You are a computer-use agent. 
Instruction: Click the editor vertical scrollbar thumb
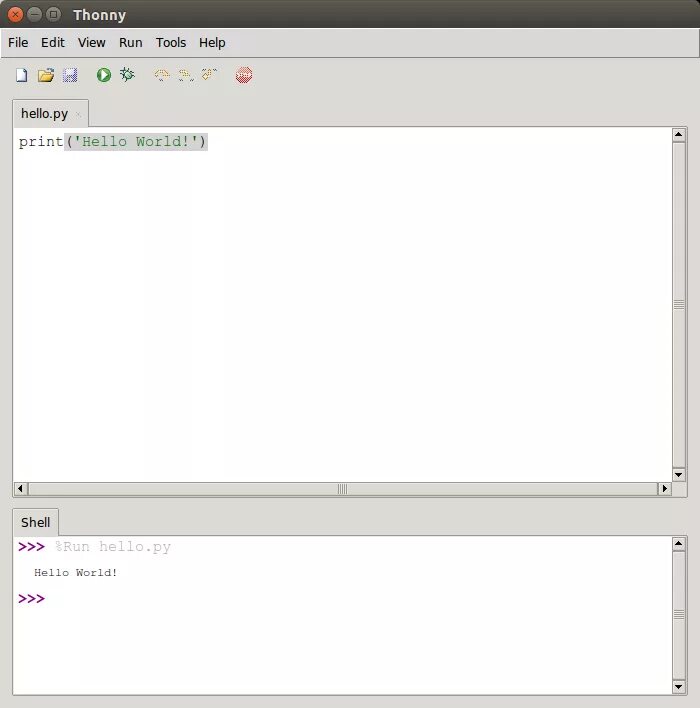tap(679, 305)
